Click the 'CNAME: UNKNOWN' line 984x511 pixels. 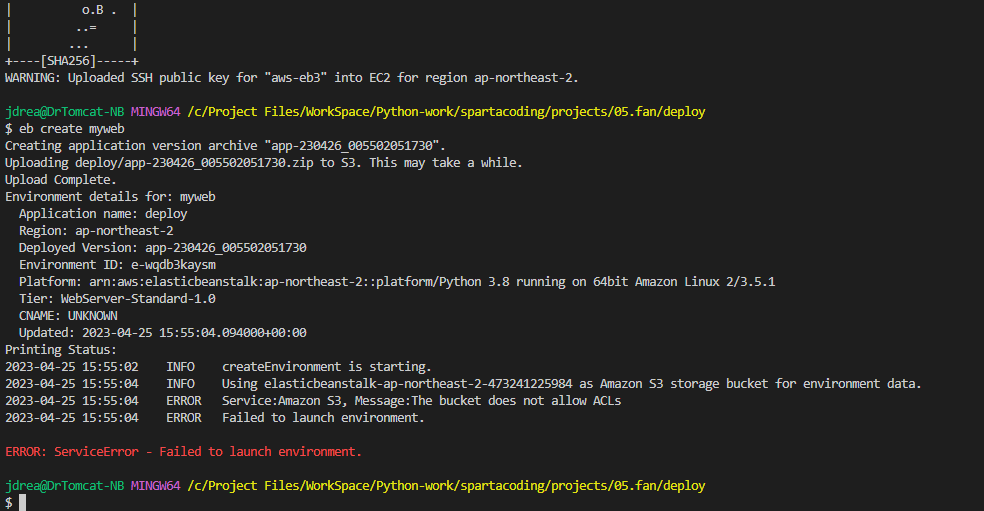point(68,316)
